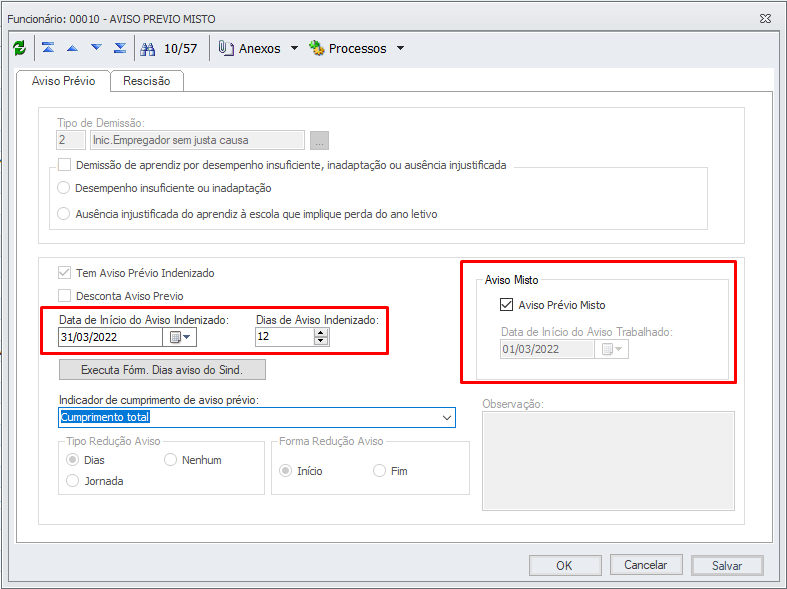This screenshot has height=589, width=787.
Task: Click the green refresh icon
Action: pos(19,48)
